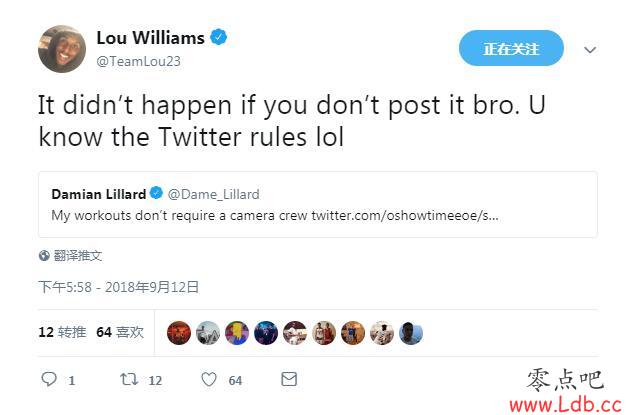Retweet using the retweet arrows icon

(129, 379)
